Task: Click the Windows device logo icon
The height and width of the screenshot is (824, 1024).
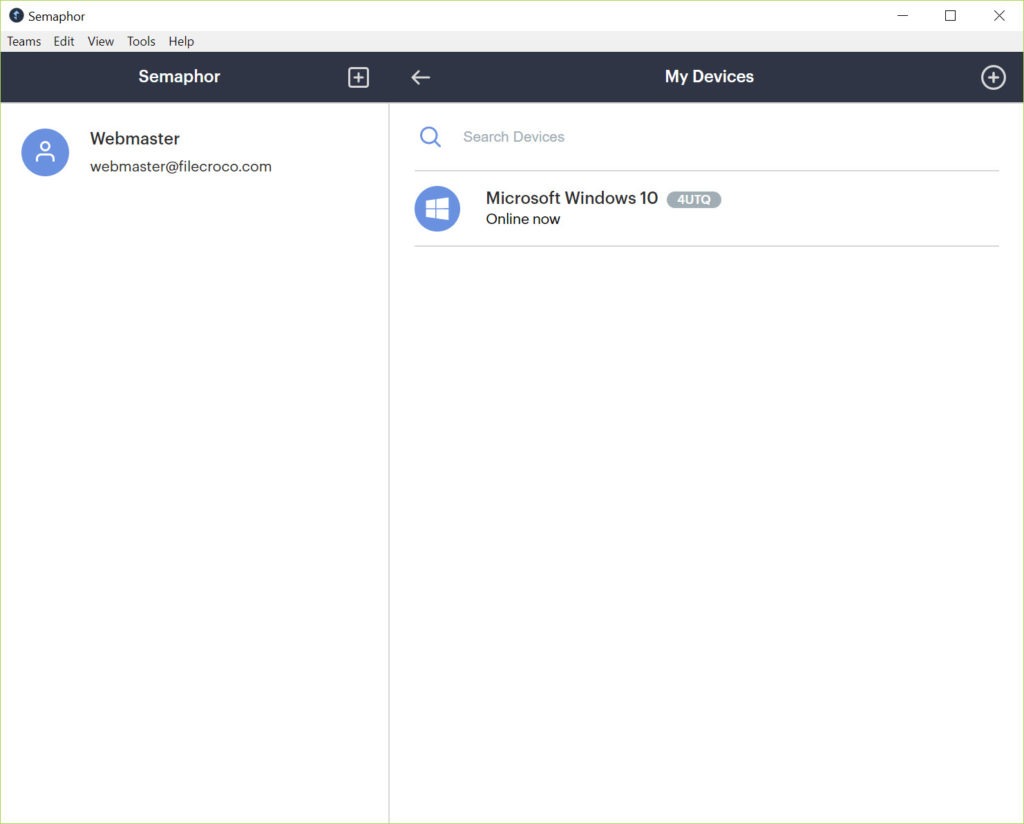Action: coord(437,209)
